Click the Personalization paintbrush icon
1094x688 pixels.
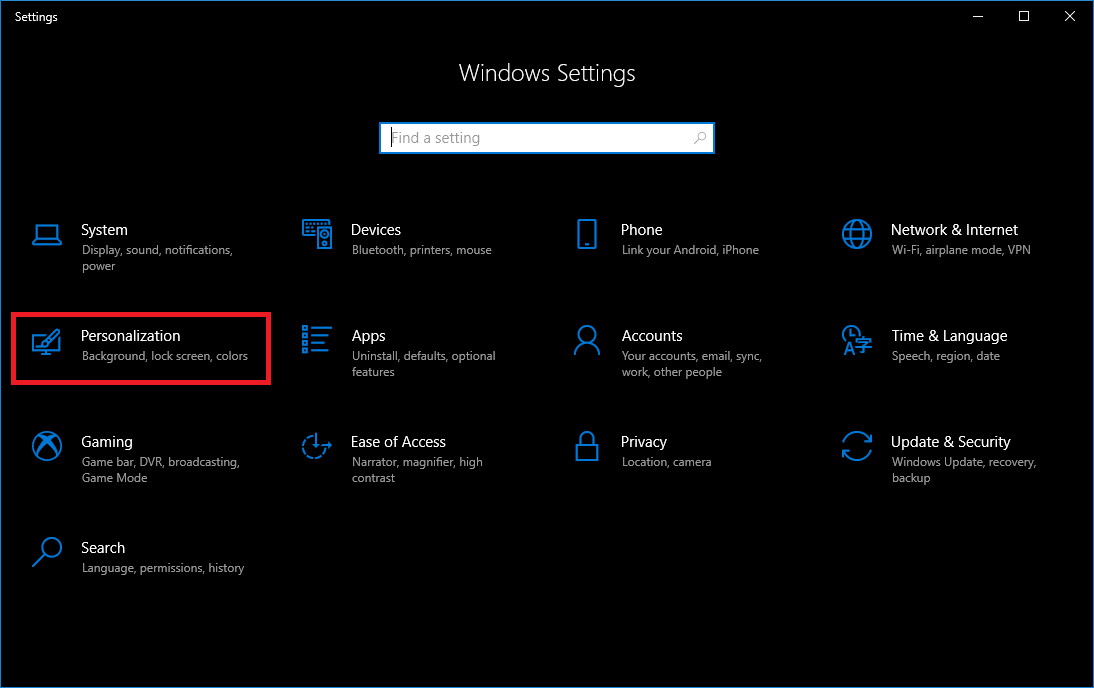tap(47, 342)
